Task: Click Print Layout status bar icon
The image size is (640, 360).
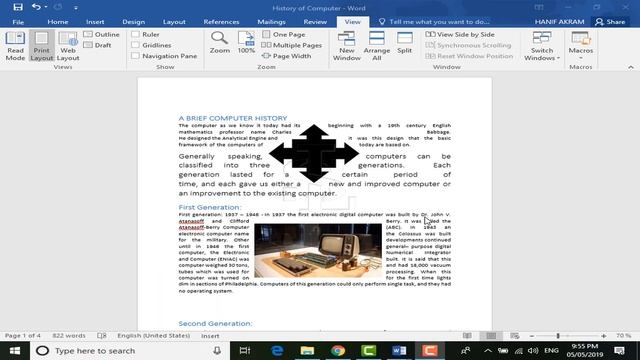Action: [491, 336]
